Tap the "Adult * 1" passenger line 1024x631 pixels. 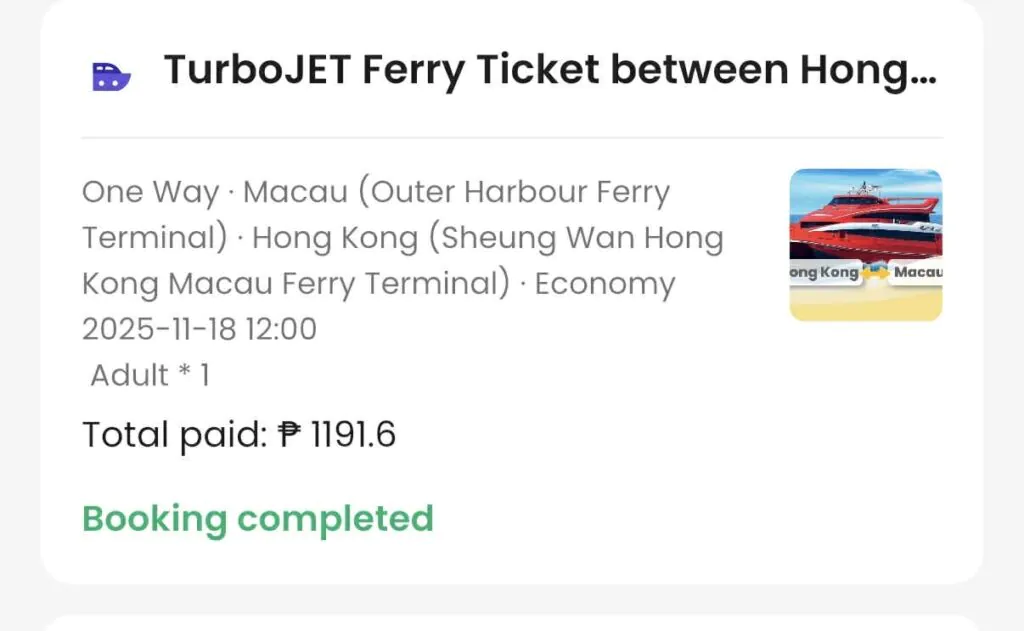(150, 375)
